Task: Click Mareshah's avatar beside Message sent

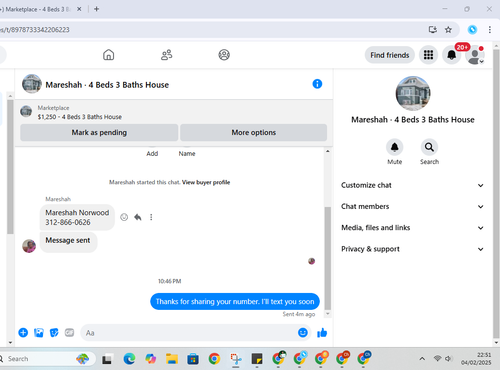Action: click(x=29, y=246)
